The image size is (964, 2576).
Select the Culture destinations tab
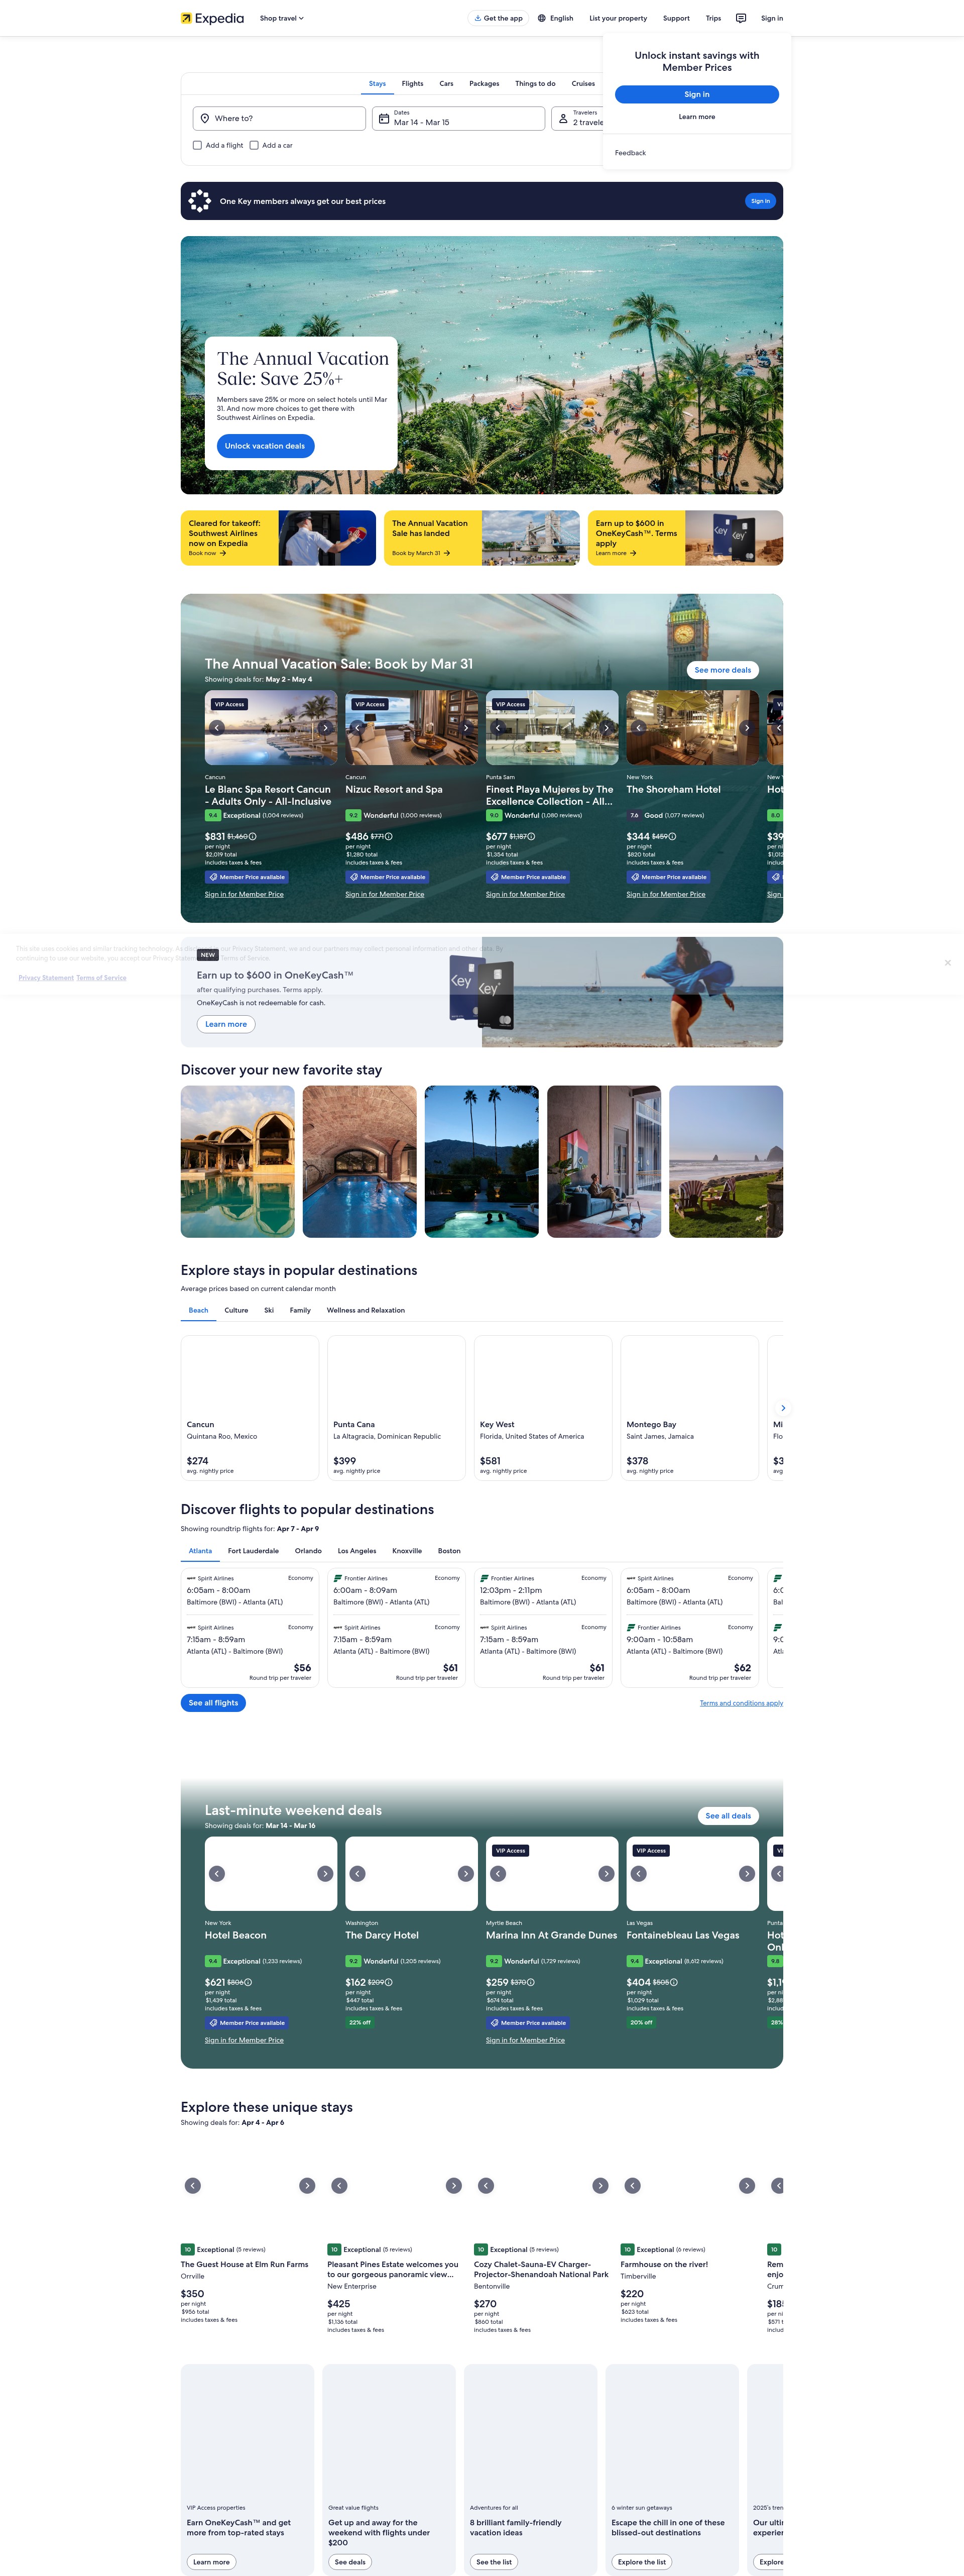pyautogui.click(x=236, y=1310)
